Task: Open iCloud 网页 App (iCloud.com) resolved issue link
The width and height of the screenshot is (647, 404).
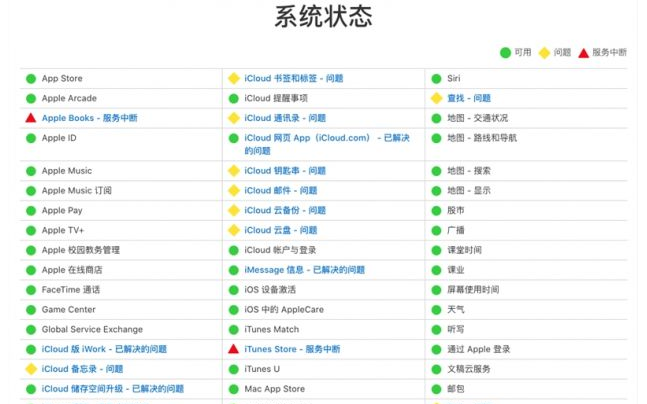Action: point(327,144)
